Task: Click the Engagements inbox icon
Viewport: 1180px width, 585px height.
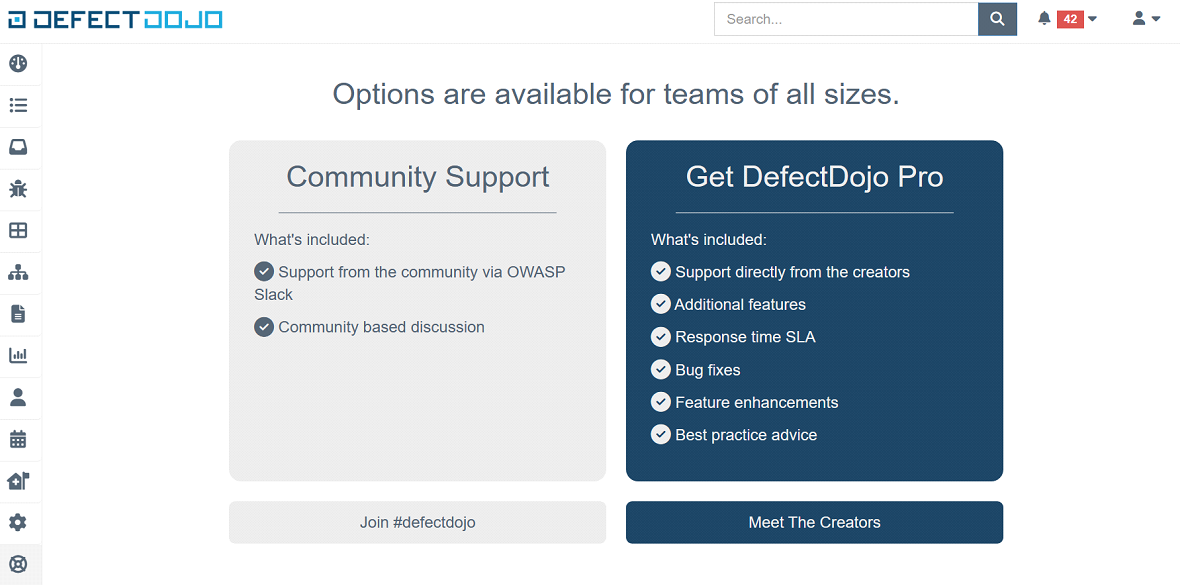Action: (x=20, y=147)
